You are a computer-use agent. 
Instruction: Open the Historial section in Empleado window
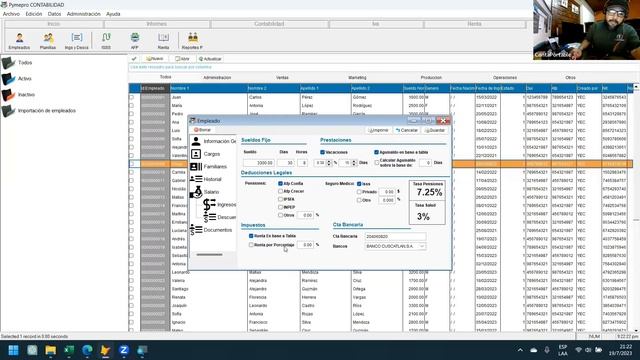(x=206, y=179)
